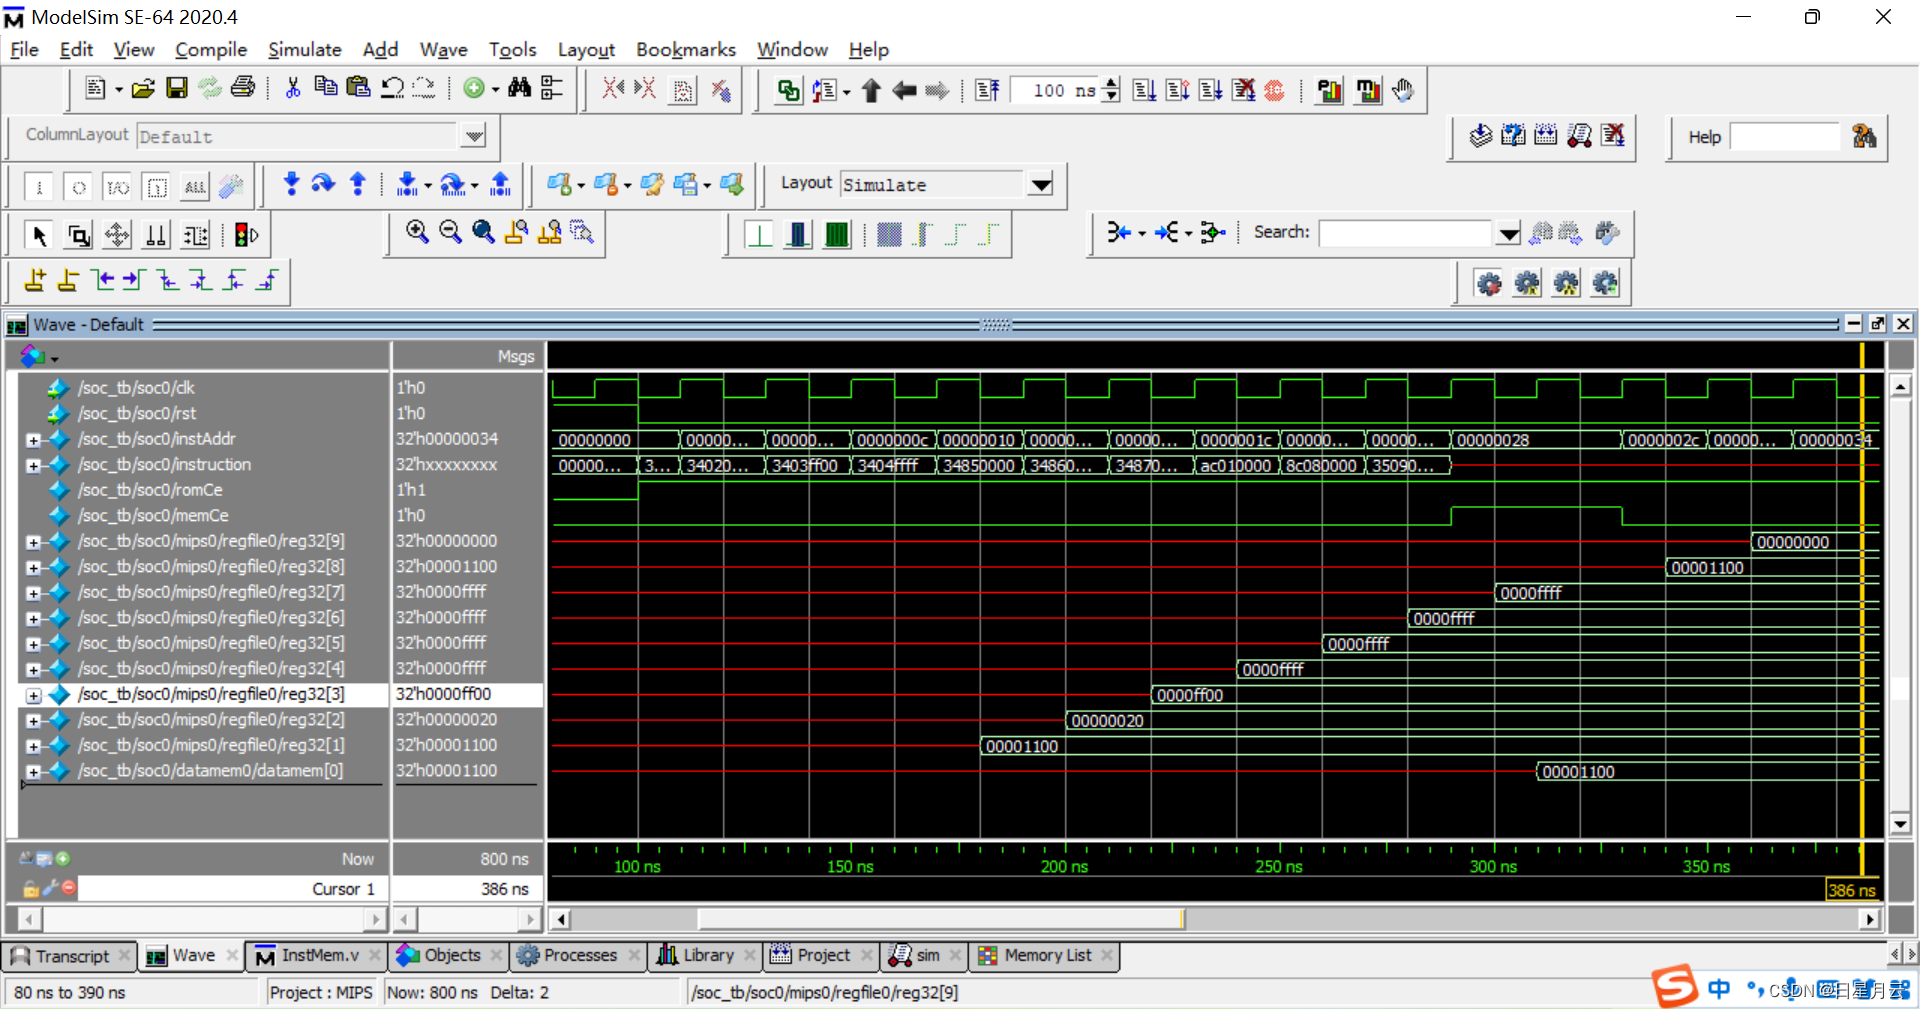This screenshot has height=1009, width=1920.
Task: Open the Layout Simulate dropdown
Action: coord(1041,184)
